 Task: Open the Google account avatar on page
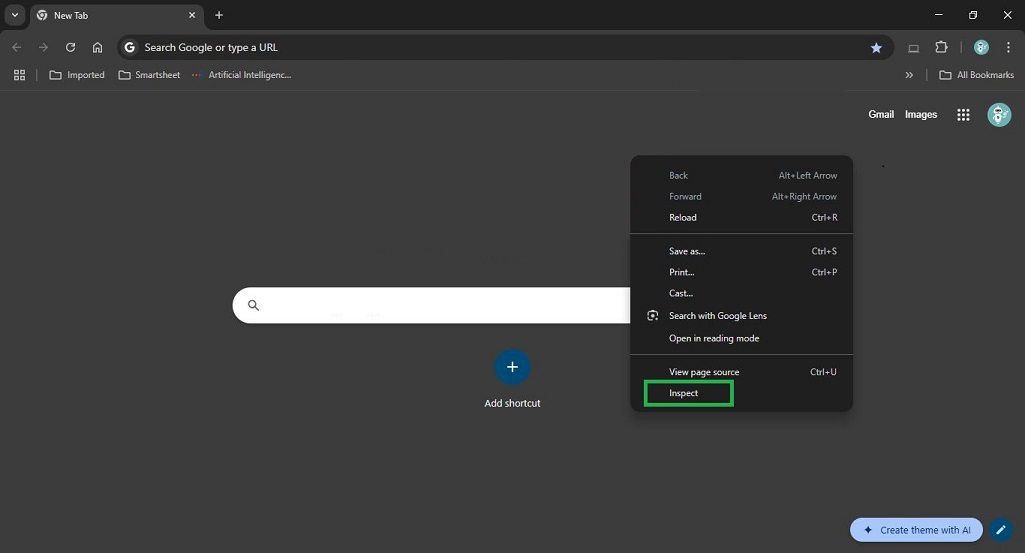(999, 115)
